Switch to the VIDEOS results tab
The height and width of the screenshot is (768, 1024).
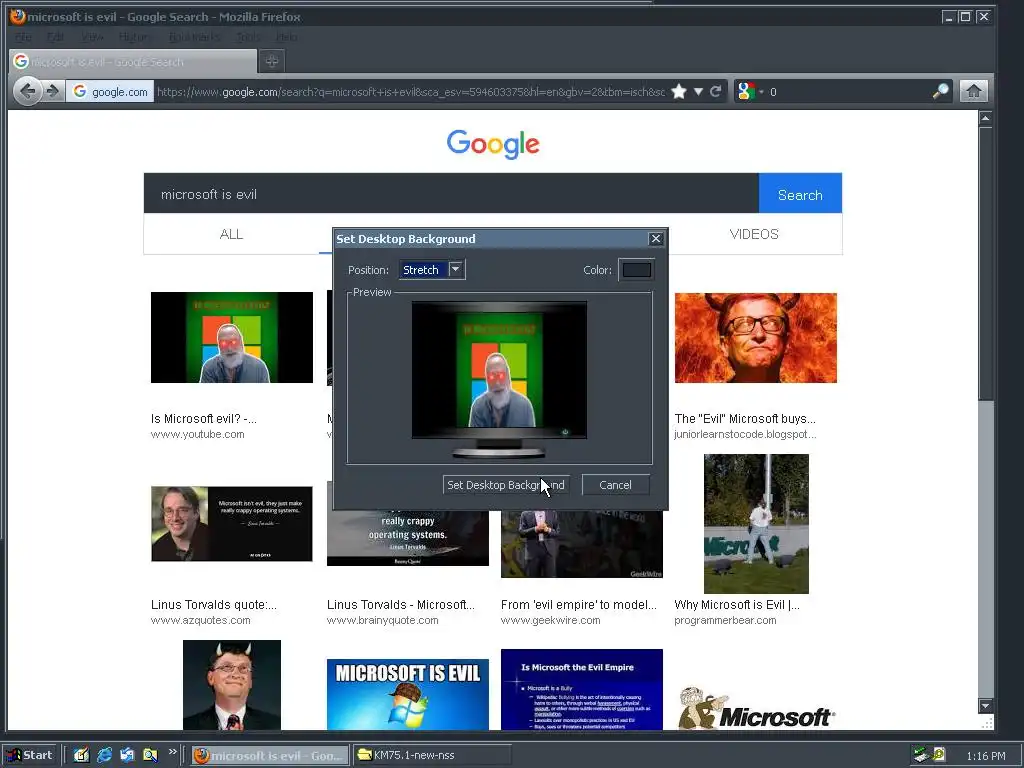click(754, 234)
